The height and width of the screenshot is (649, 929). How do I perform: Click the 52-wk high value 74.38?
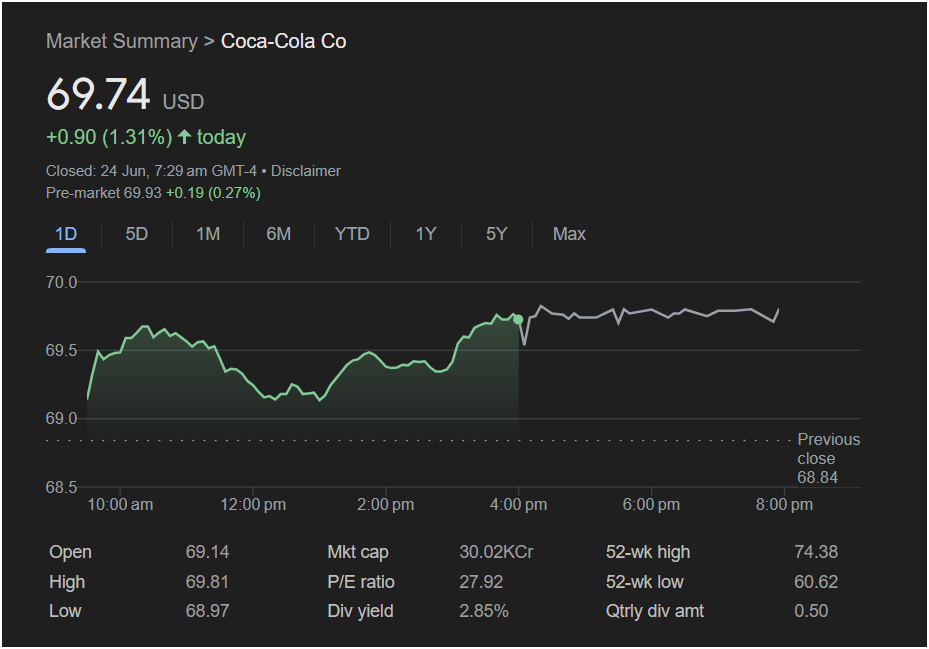(815, 552)
